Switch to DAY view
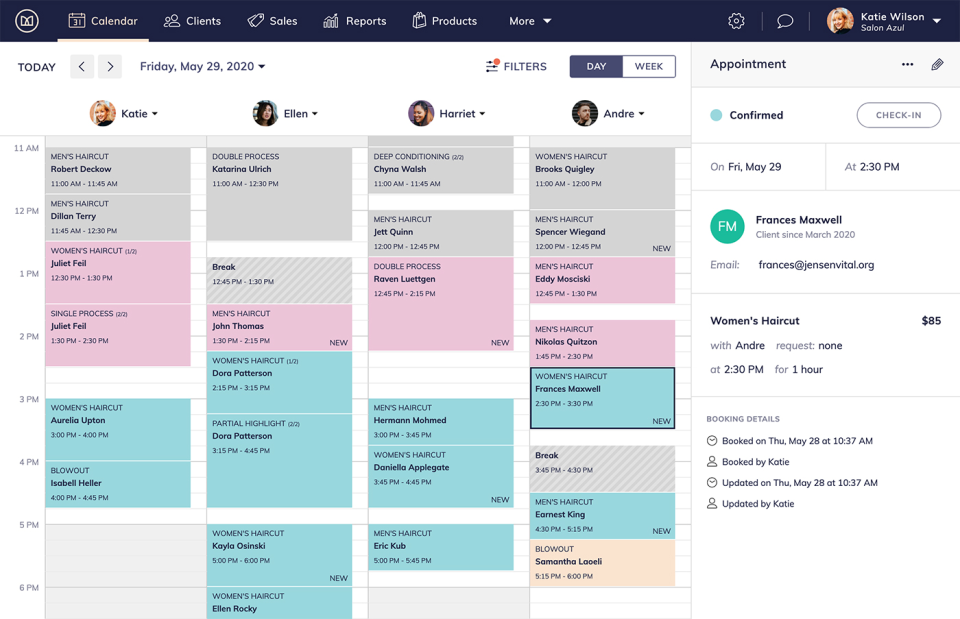The image size is (960, 619). (596, 66)
